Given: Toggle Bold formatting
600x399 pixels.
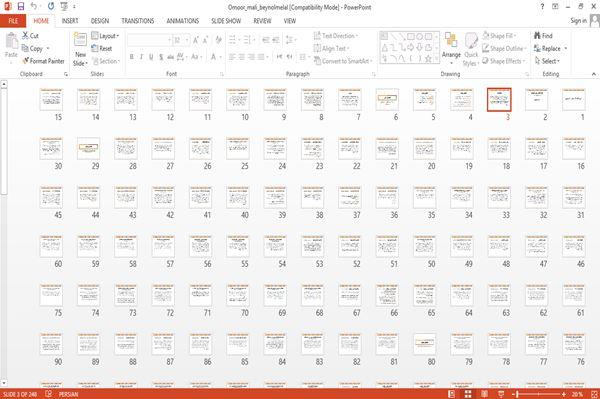Looking at the screenshot, I should tap(132, 57).
